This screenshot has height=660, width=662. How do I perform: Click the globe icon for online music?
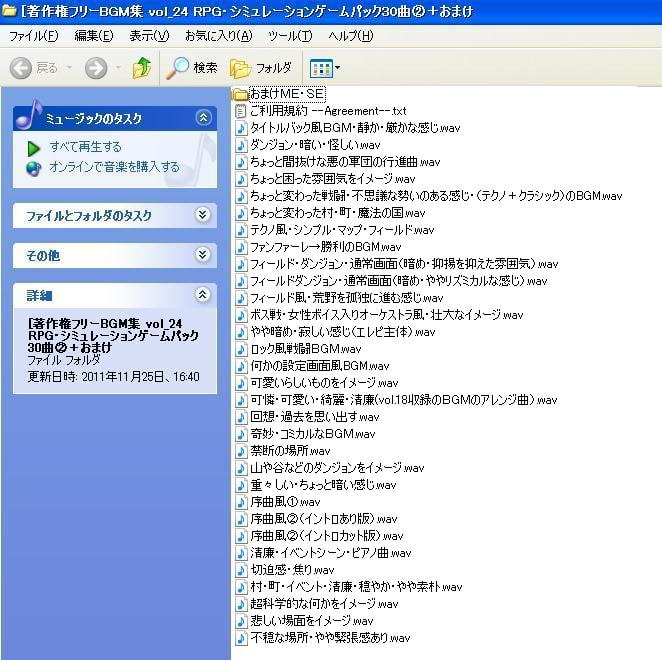tap(33, 168)
